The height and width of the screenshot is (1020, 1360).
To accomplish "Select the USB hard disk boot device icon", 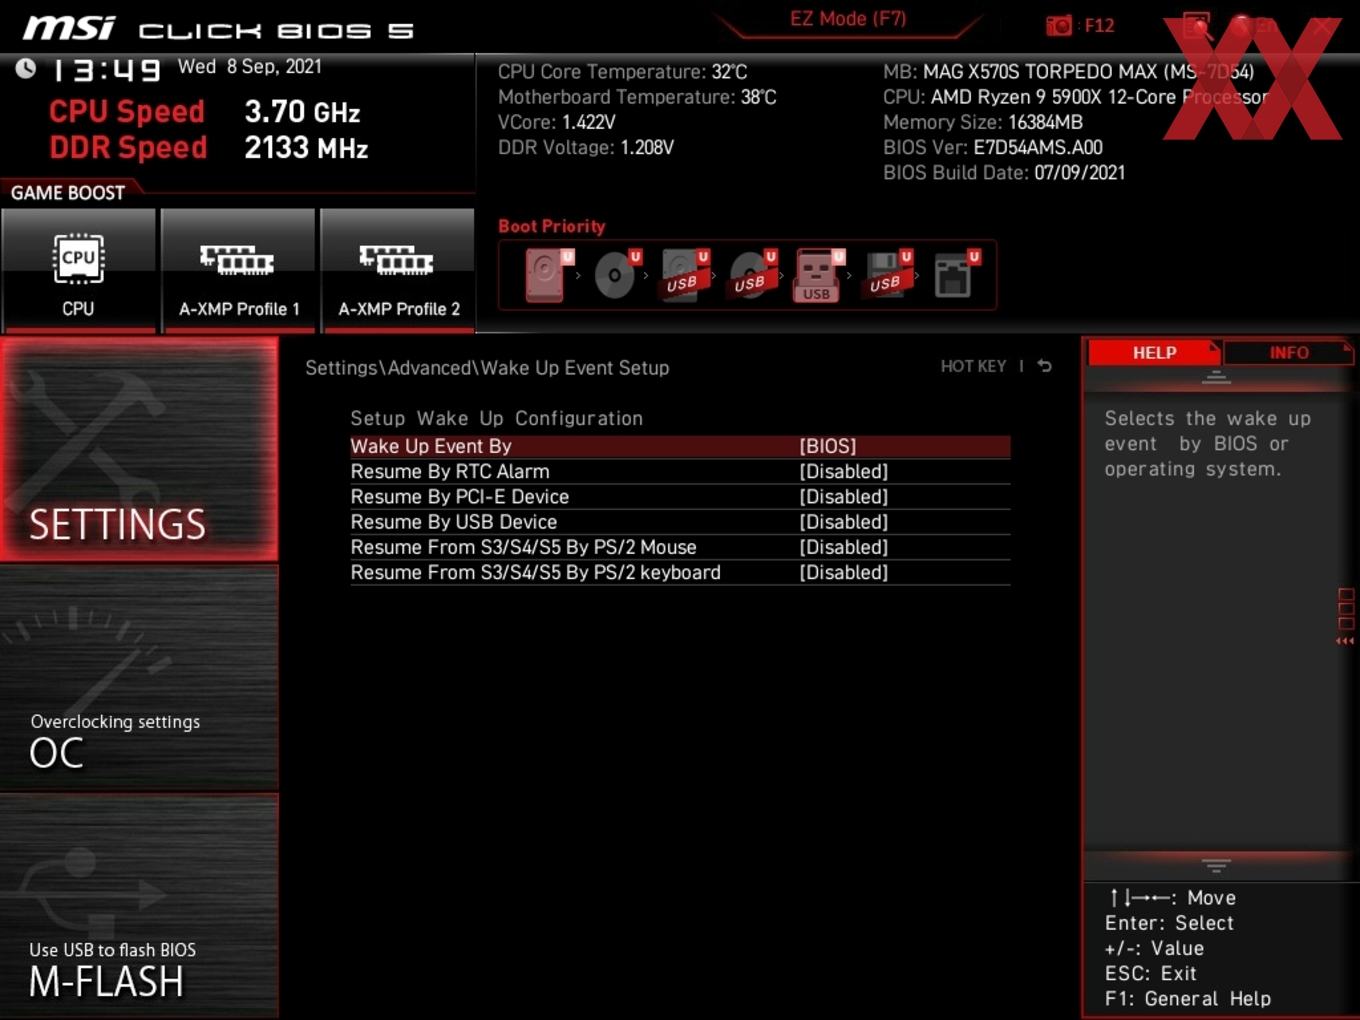I will tap(684, 274).
